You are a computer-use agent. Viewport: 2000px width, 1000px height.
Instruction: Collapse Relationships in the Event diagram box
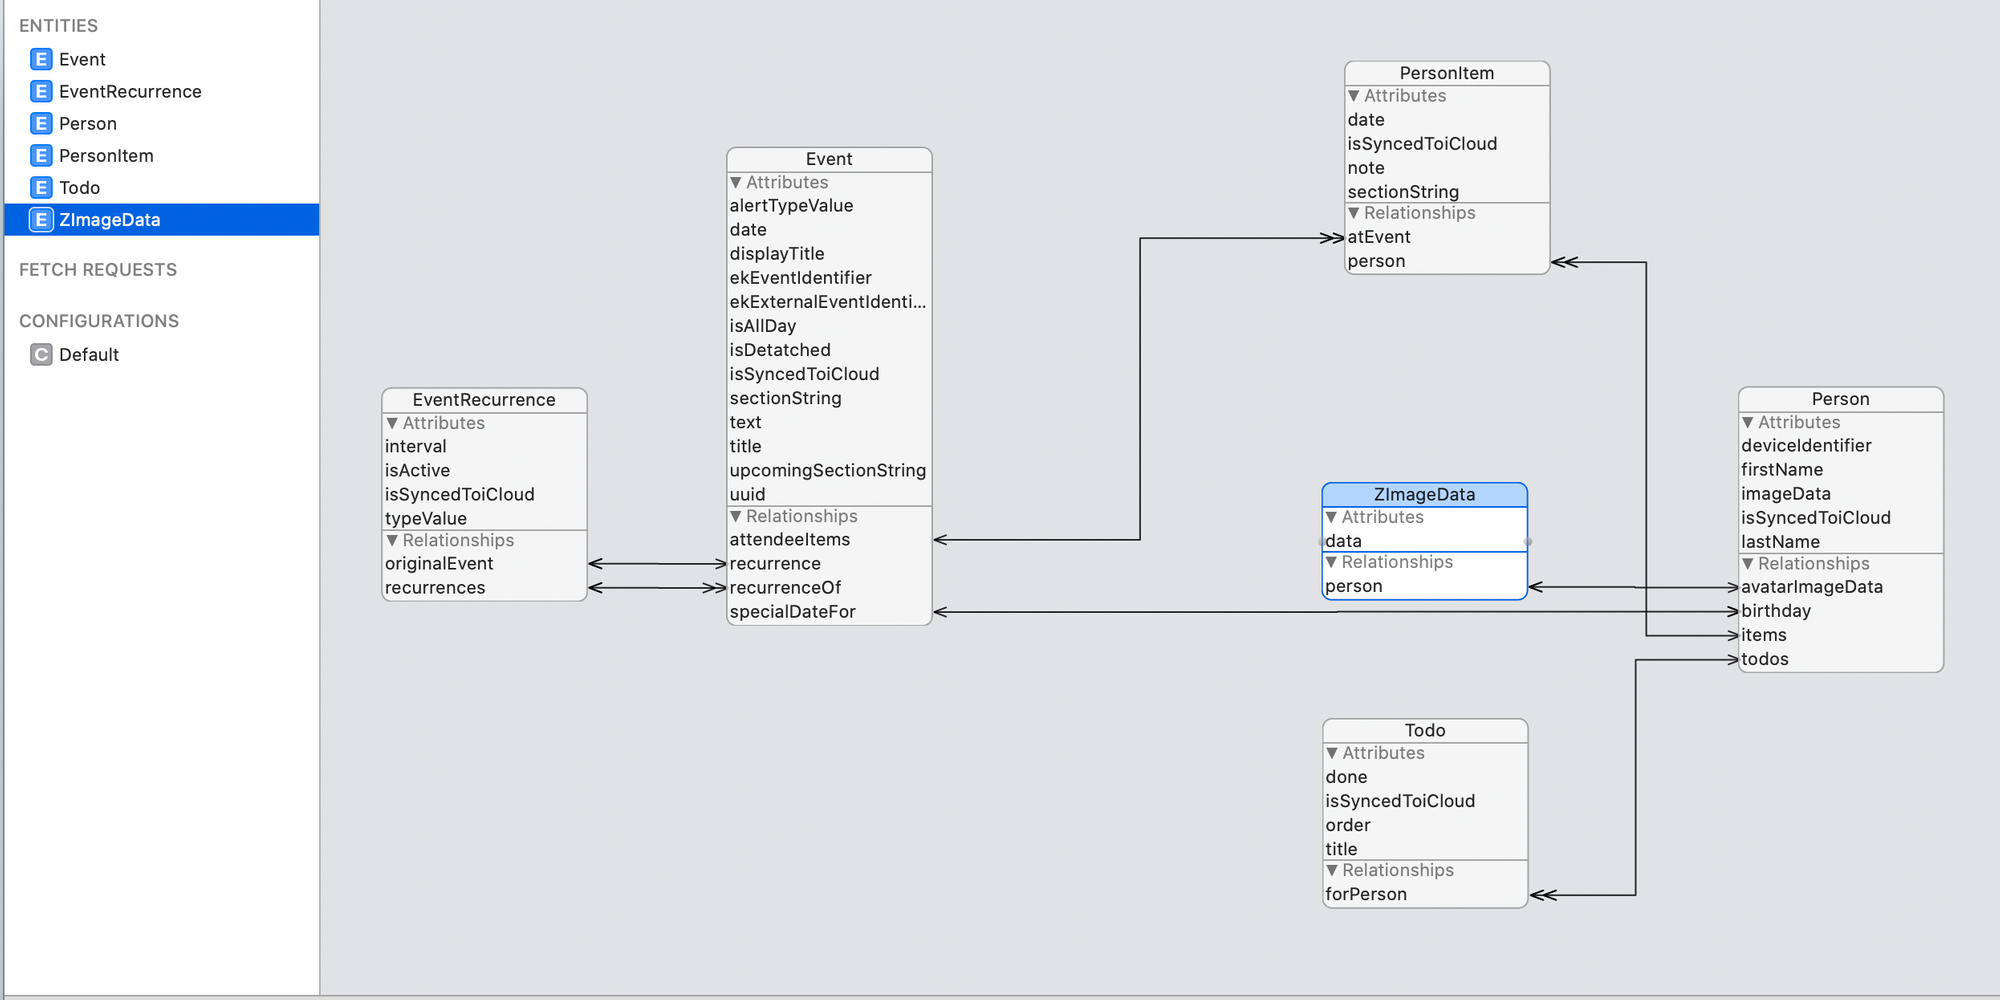736,517
